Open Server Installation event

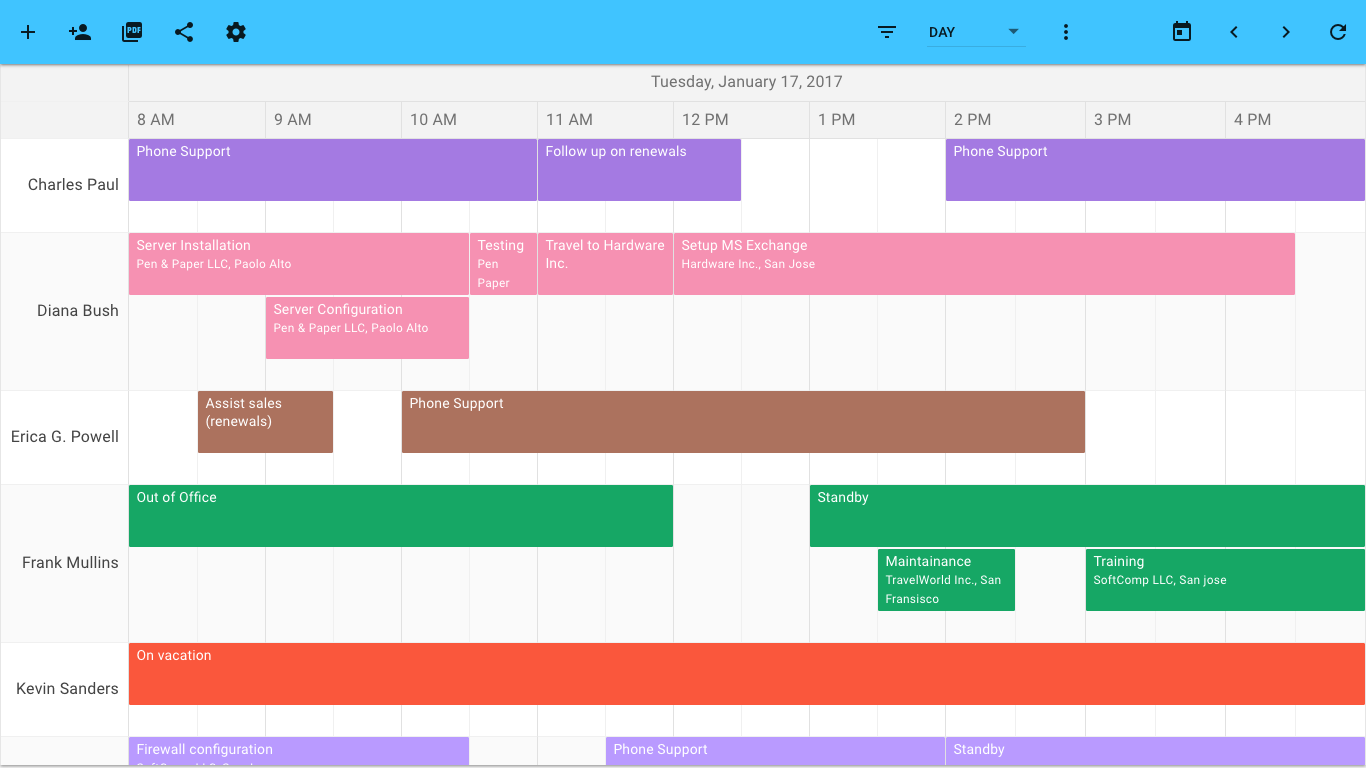[x=299, y=264]
